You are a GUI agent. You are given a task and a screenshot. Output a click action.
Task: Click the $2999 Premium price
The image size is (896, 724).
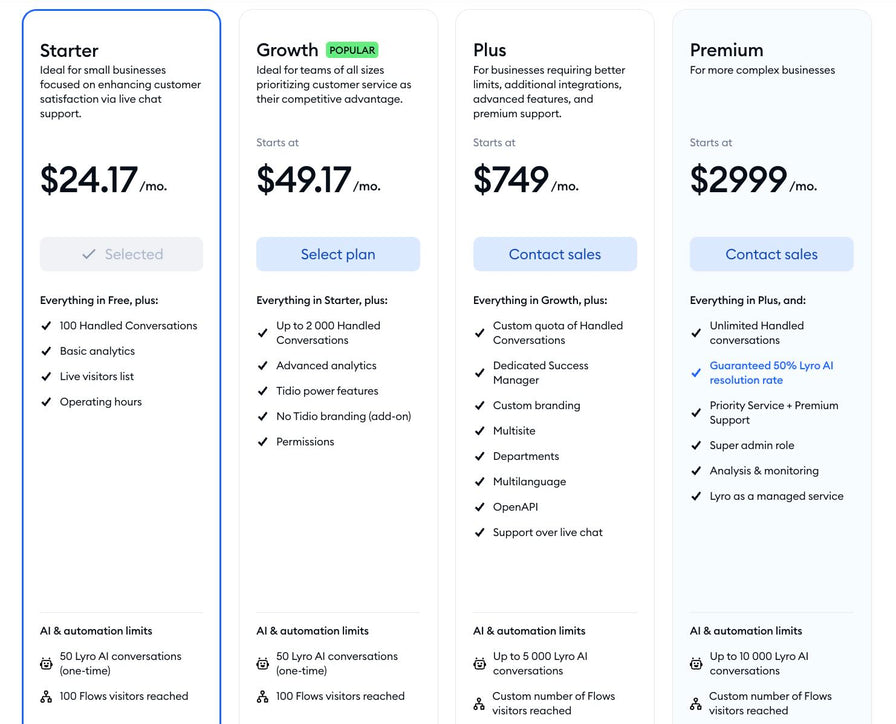click(738, 179)
